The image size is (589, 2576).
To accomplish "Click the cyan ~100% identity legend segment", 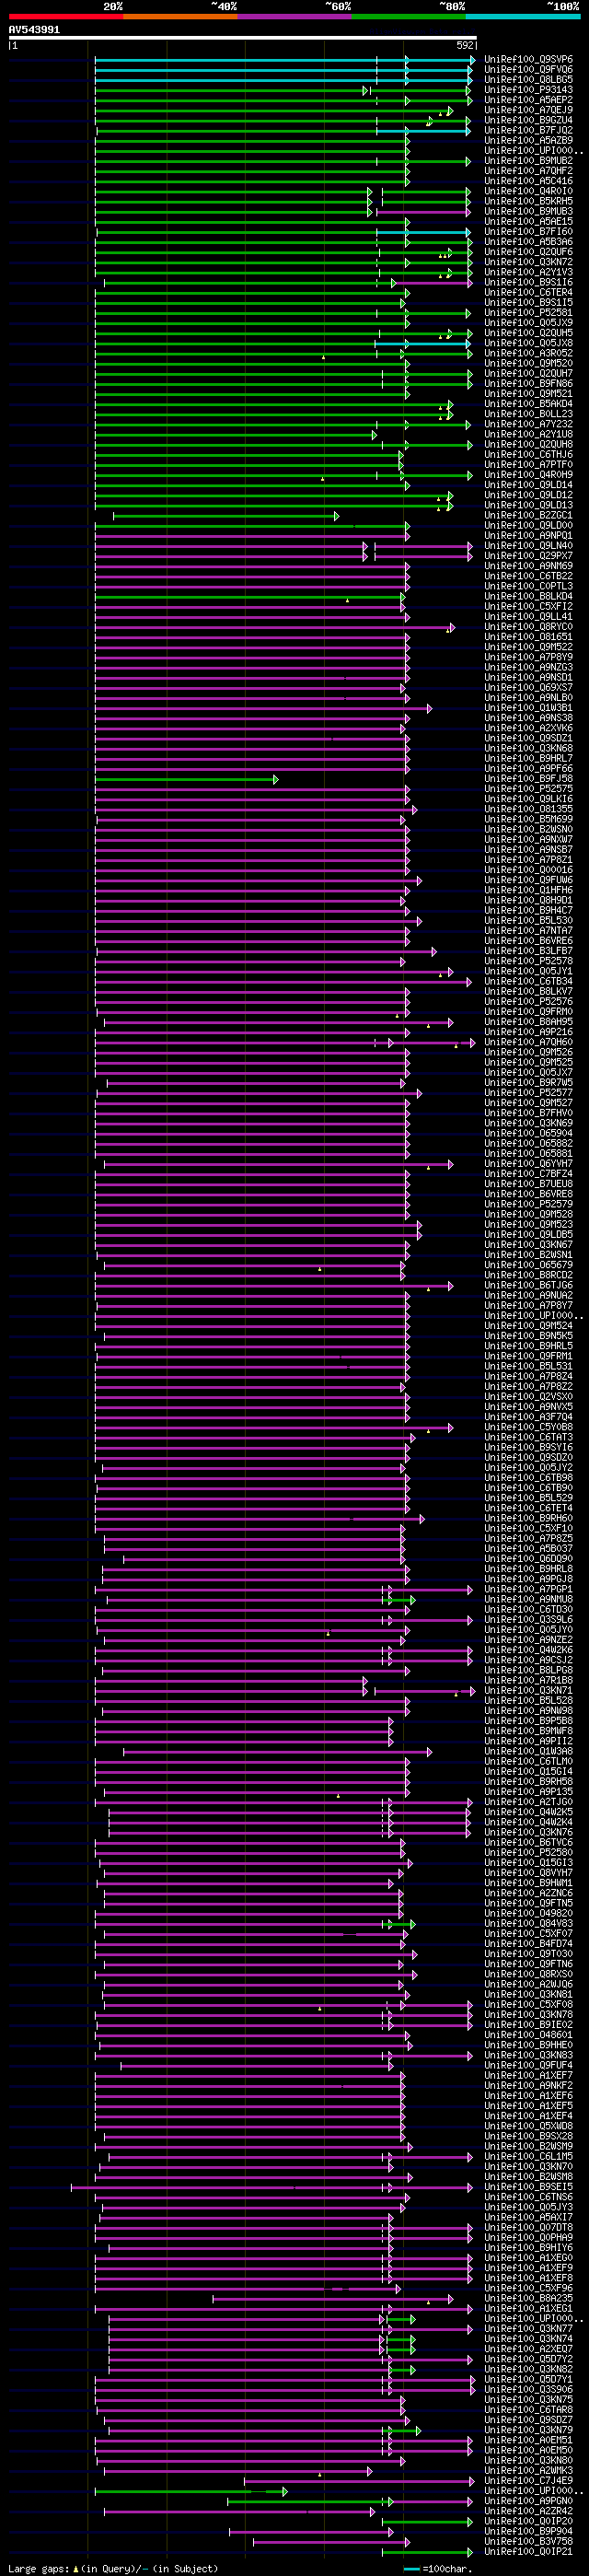I will tap(523, 16).
